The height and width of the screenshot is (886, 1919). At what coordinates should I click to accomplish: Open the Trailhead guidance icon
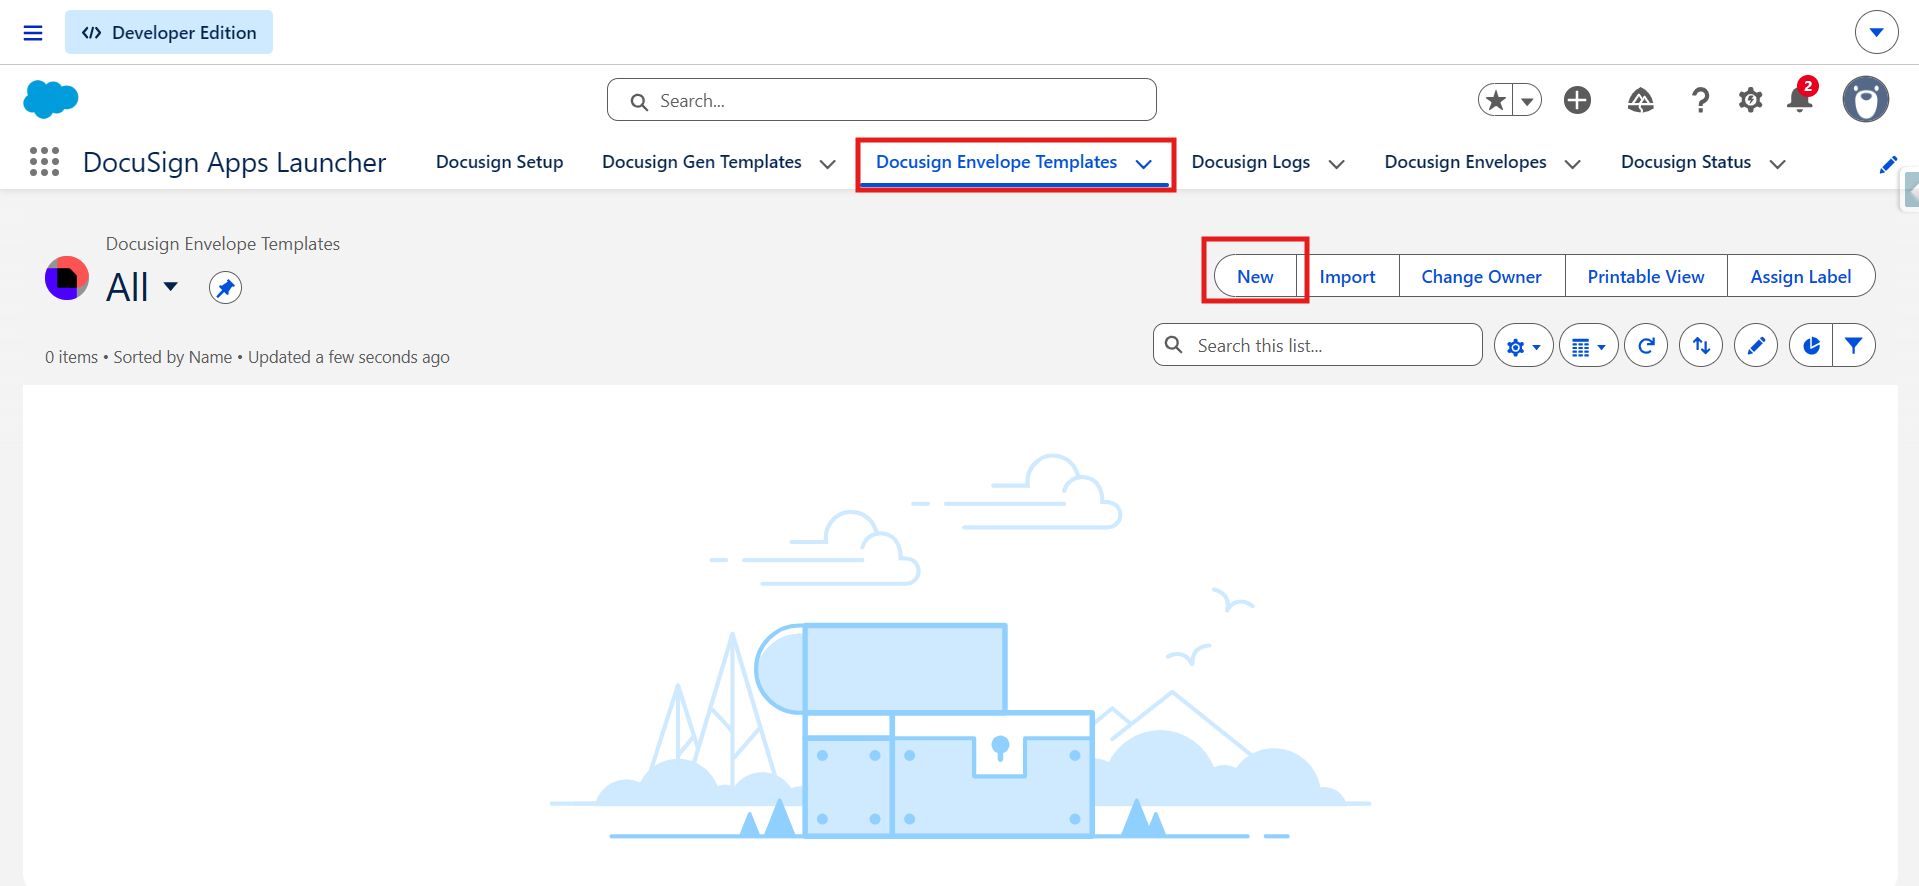point(1640,100)
